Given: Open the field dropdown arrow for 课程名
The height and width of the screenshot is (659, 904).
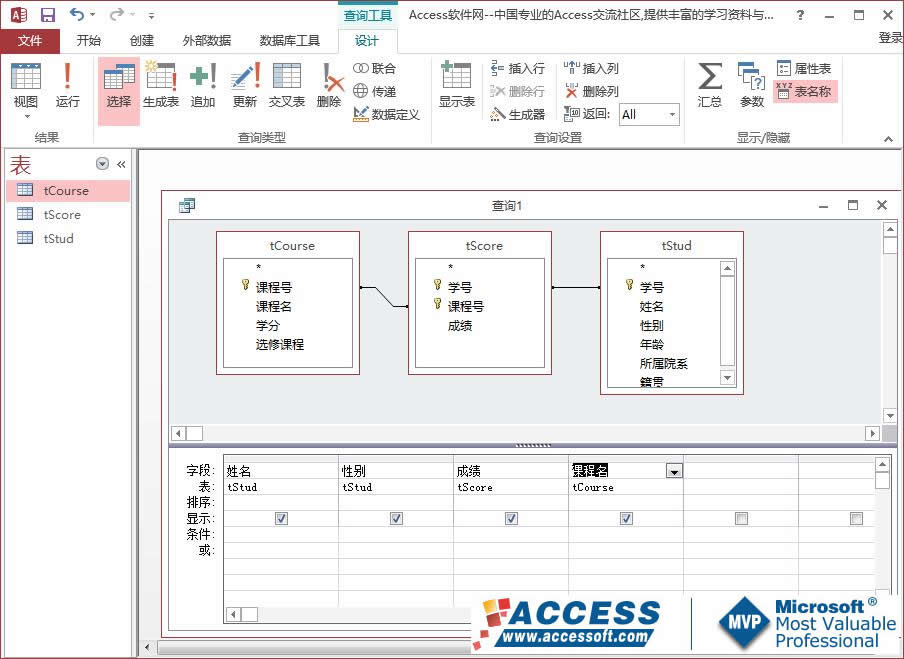Looking at the screenshot, I should [674, 471].
